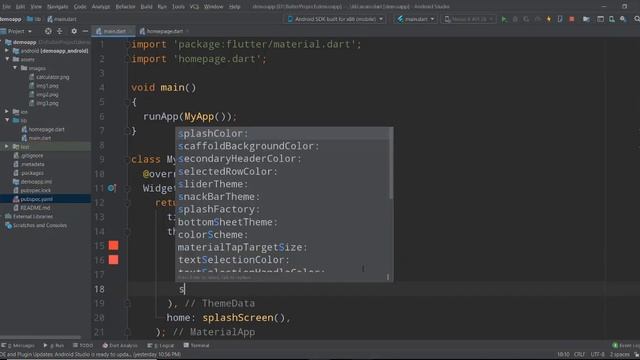
Task: Click the lib breadcrumb in navigation bar
Action: point(34,19)
